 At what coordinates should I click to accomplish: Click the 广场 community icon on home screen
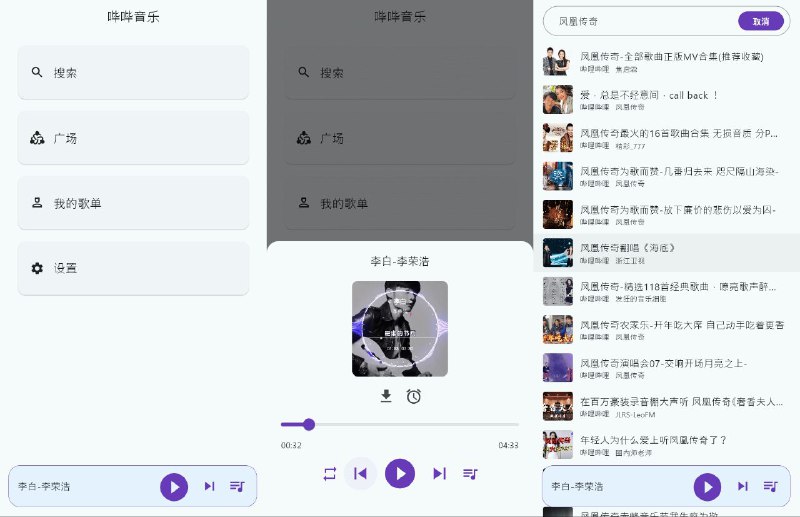click(x=37, y=138)
